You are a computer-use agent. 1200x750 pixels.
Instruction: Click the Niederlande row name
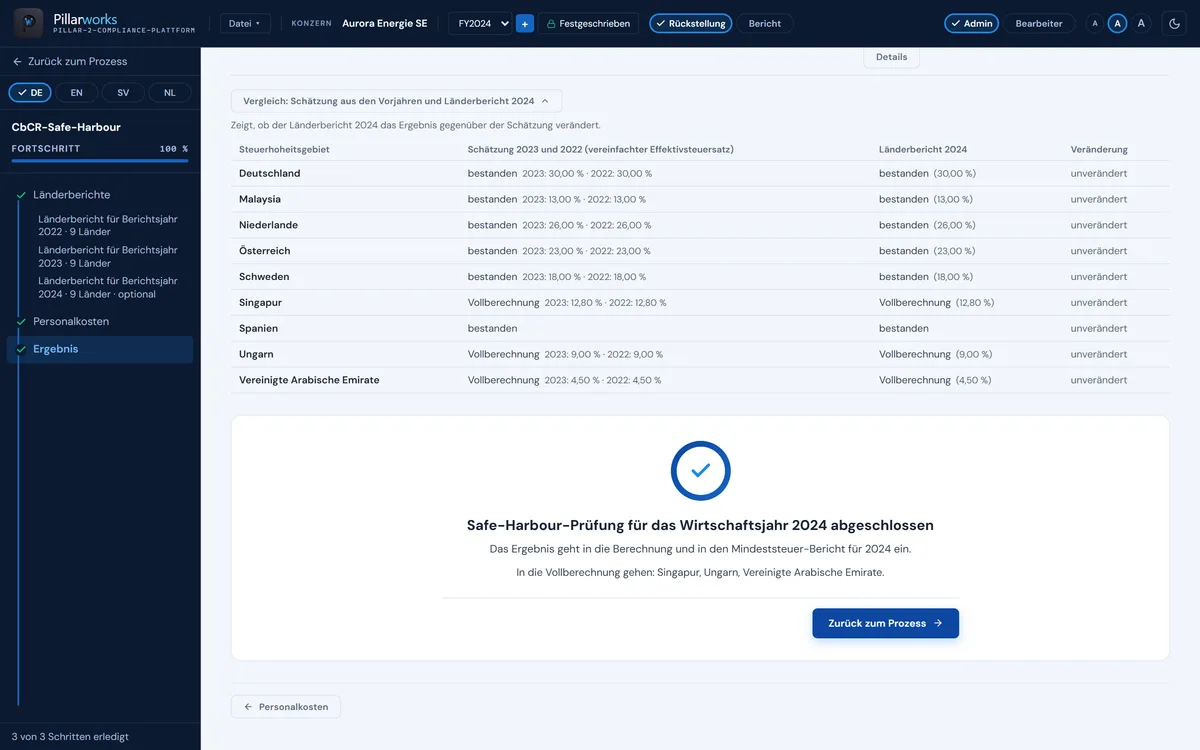coord(268,225)
